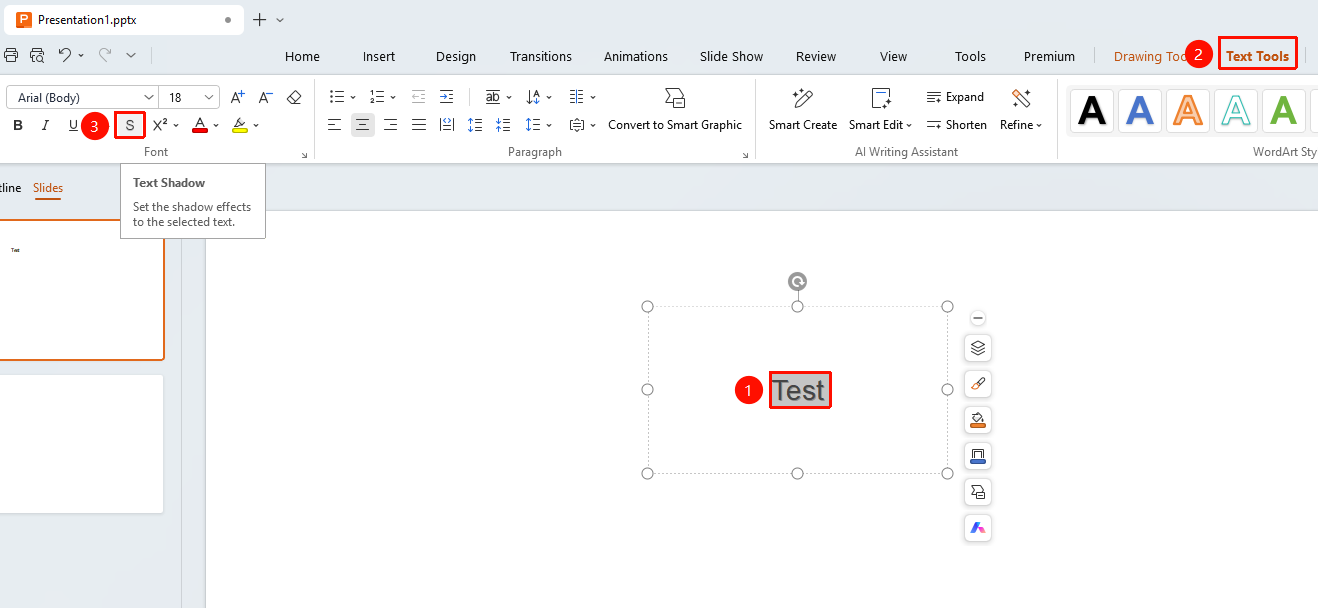
Task: Click the Expand text button
Action: coord(956,97)
